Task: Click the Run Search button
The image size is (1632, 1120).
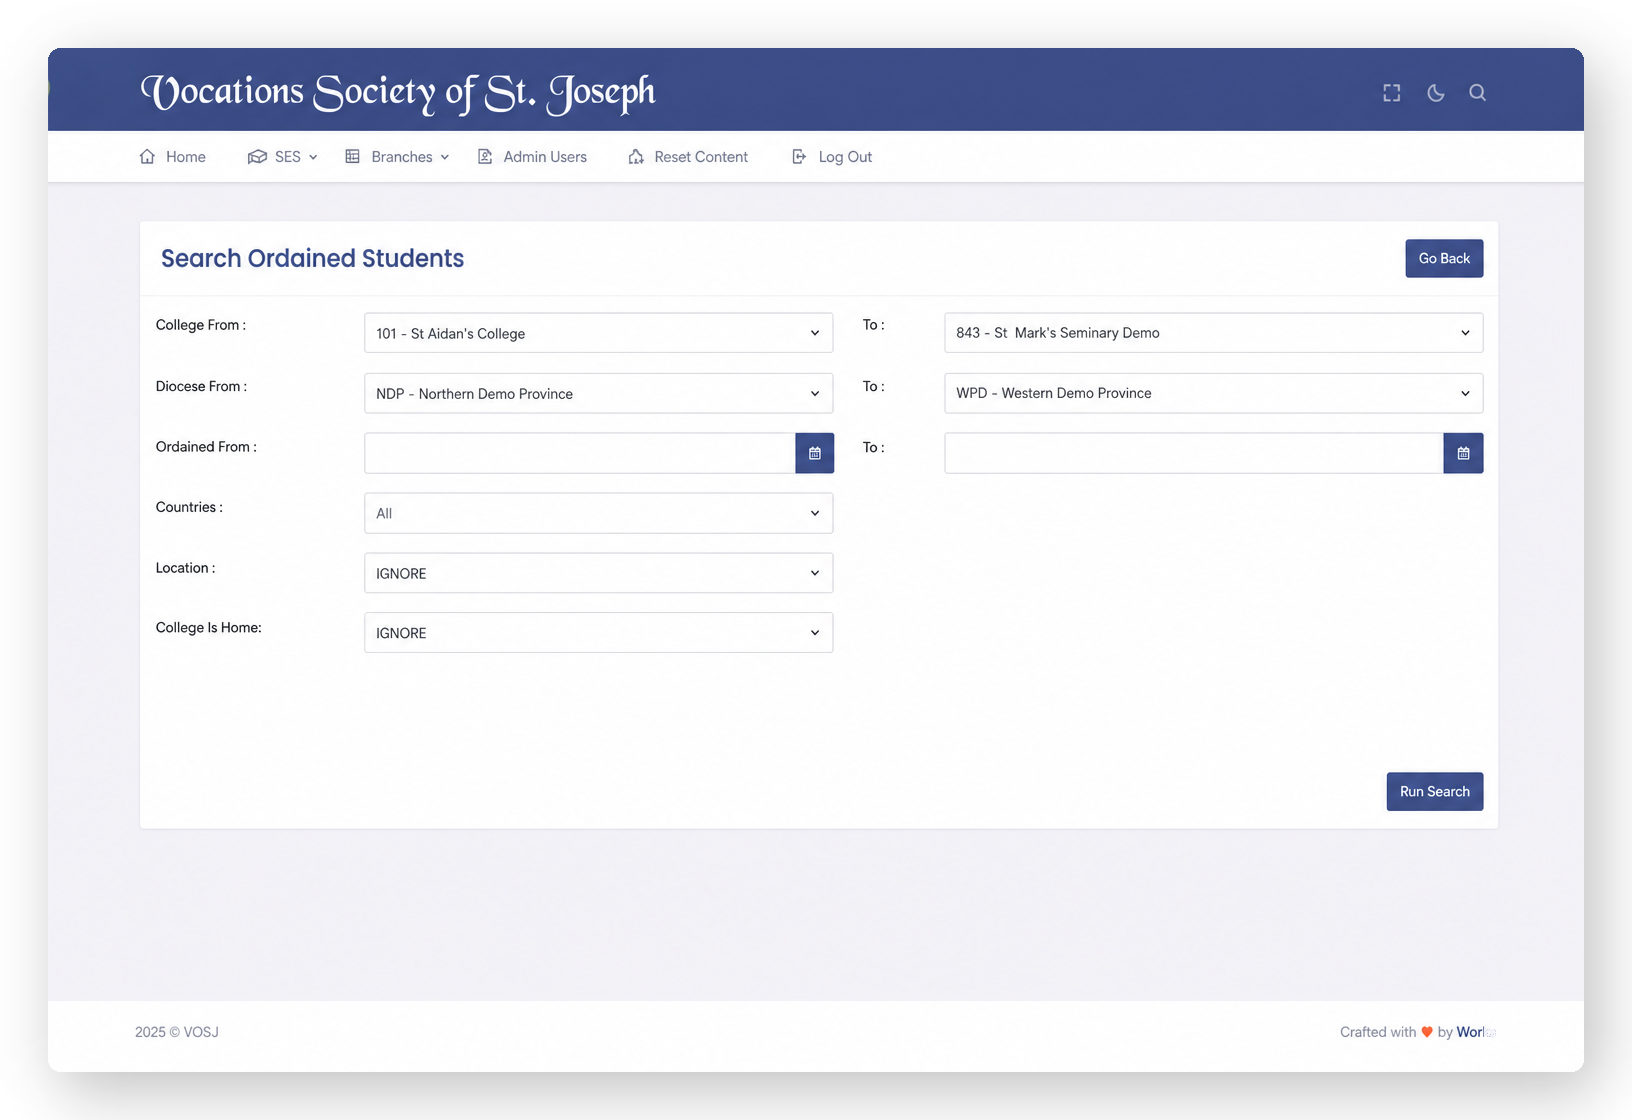Action: (1434, 791)
